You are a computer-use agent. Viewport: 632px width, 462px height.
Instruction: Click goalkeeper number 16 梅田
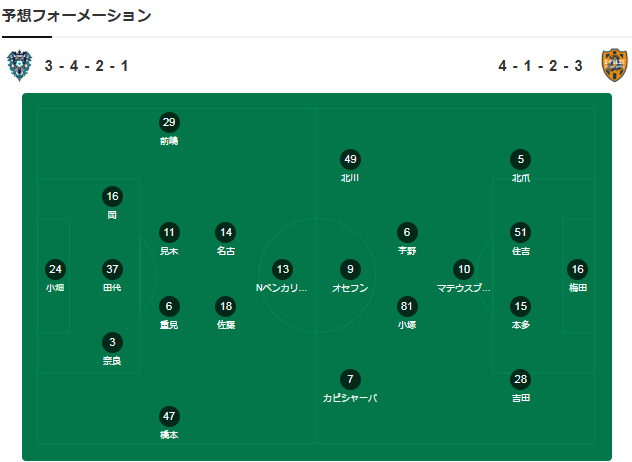[x=577, y=269]
